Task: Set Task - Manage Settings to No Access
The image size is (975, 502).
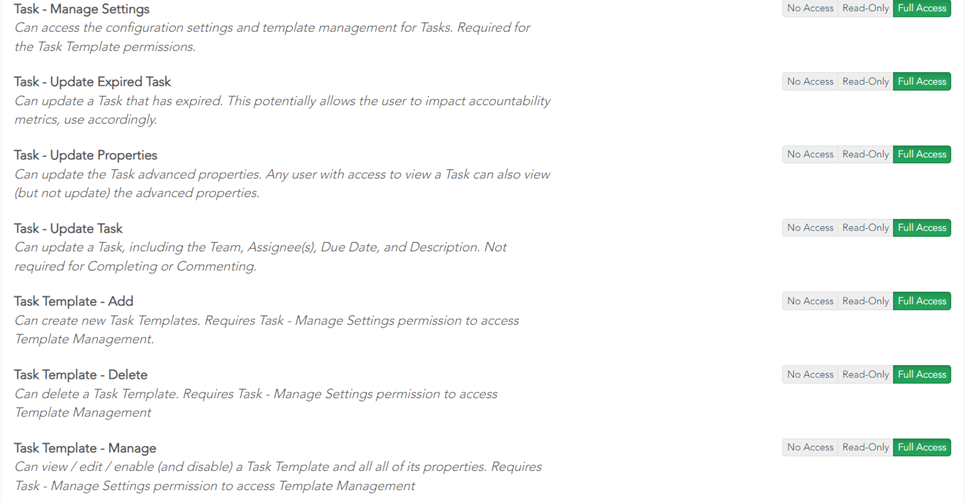Action: (x=810, y=8)
